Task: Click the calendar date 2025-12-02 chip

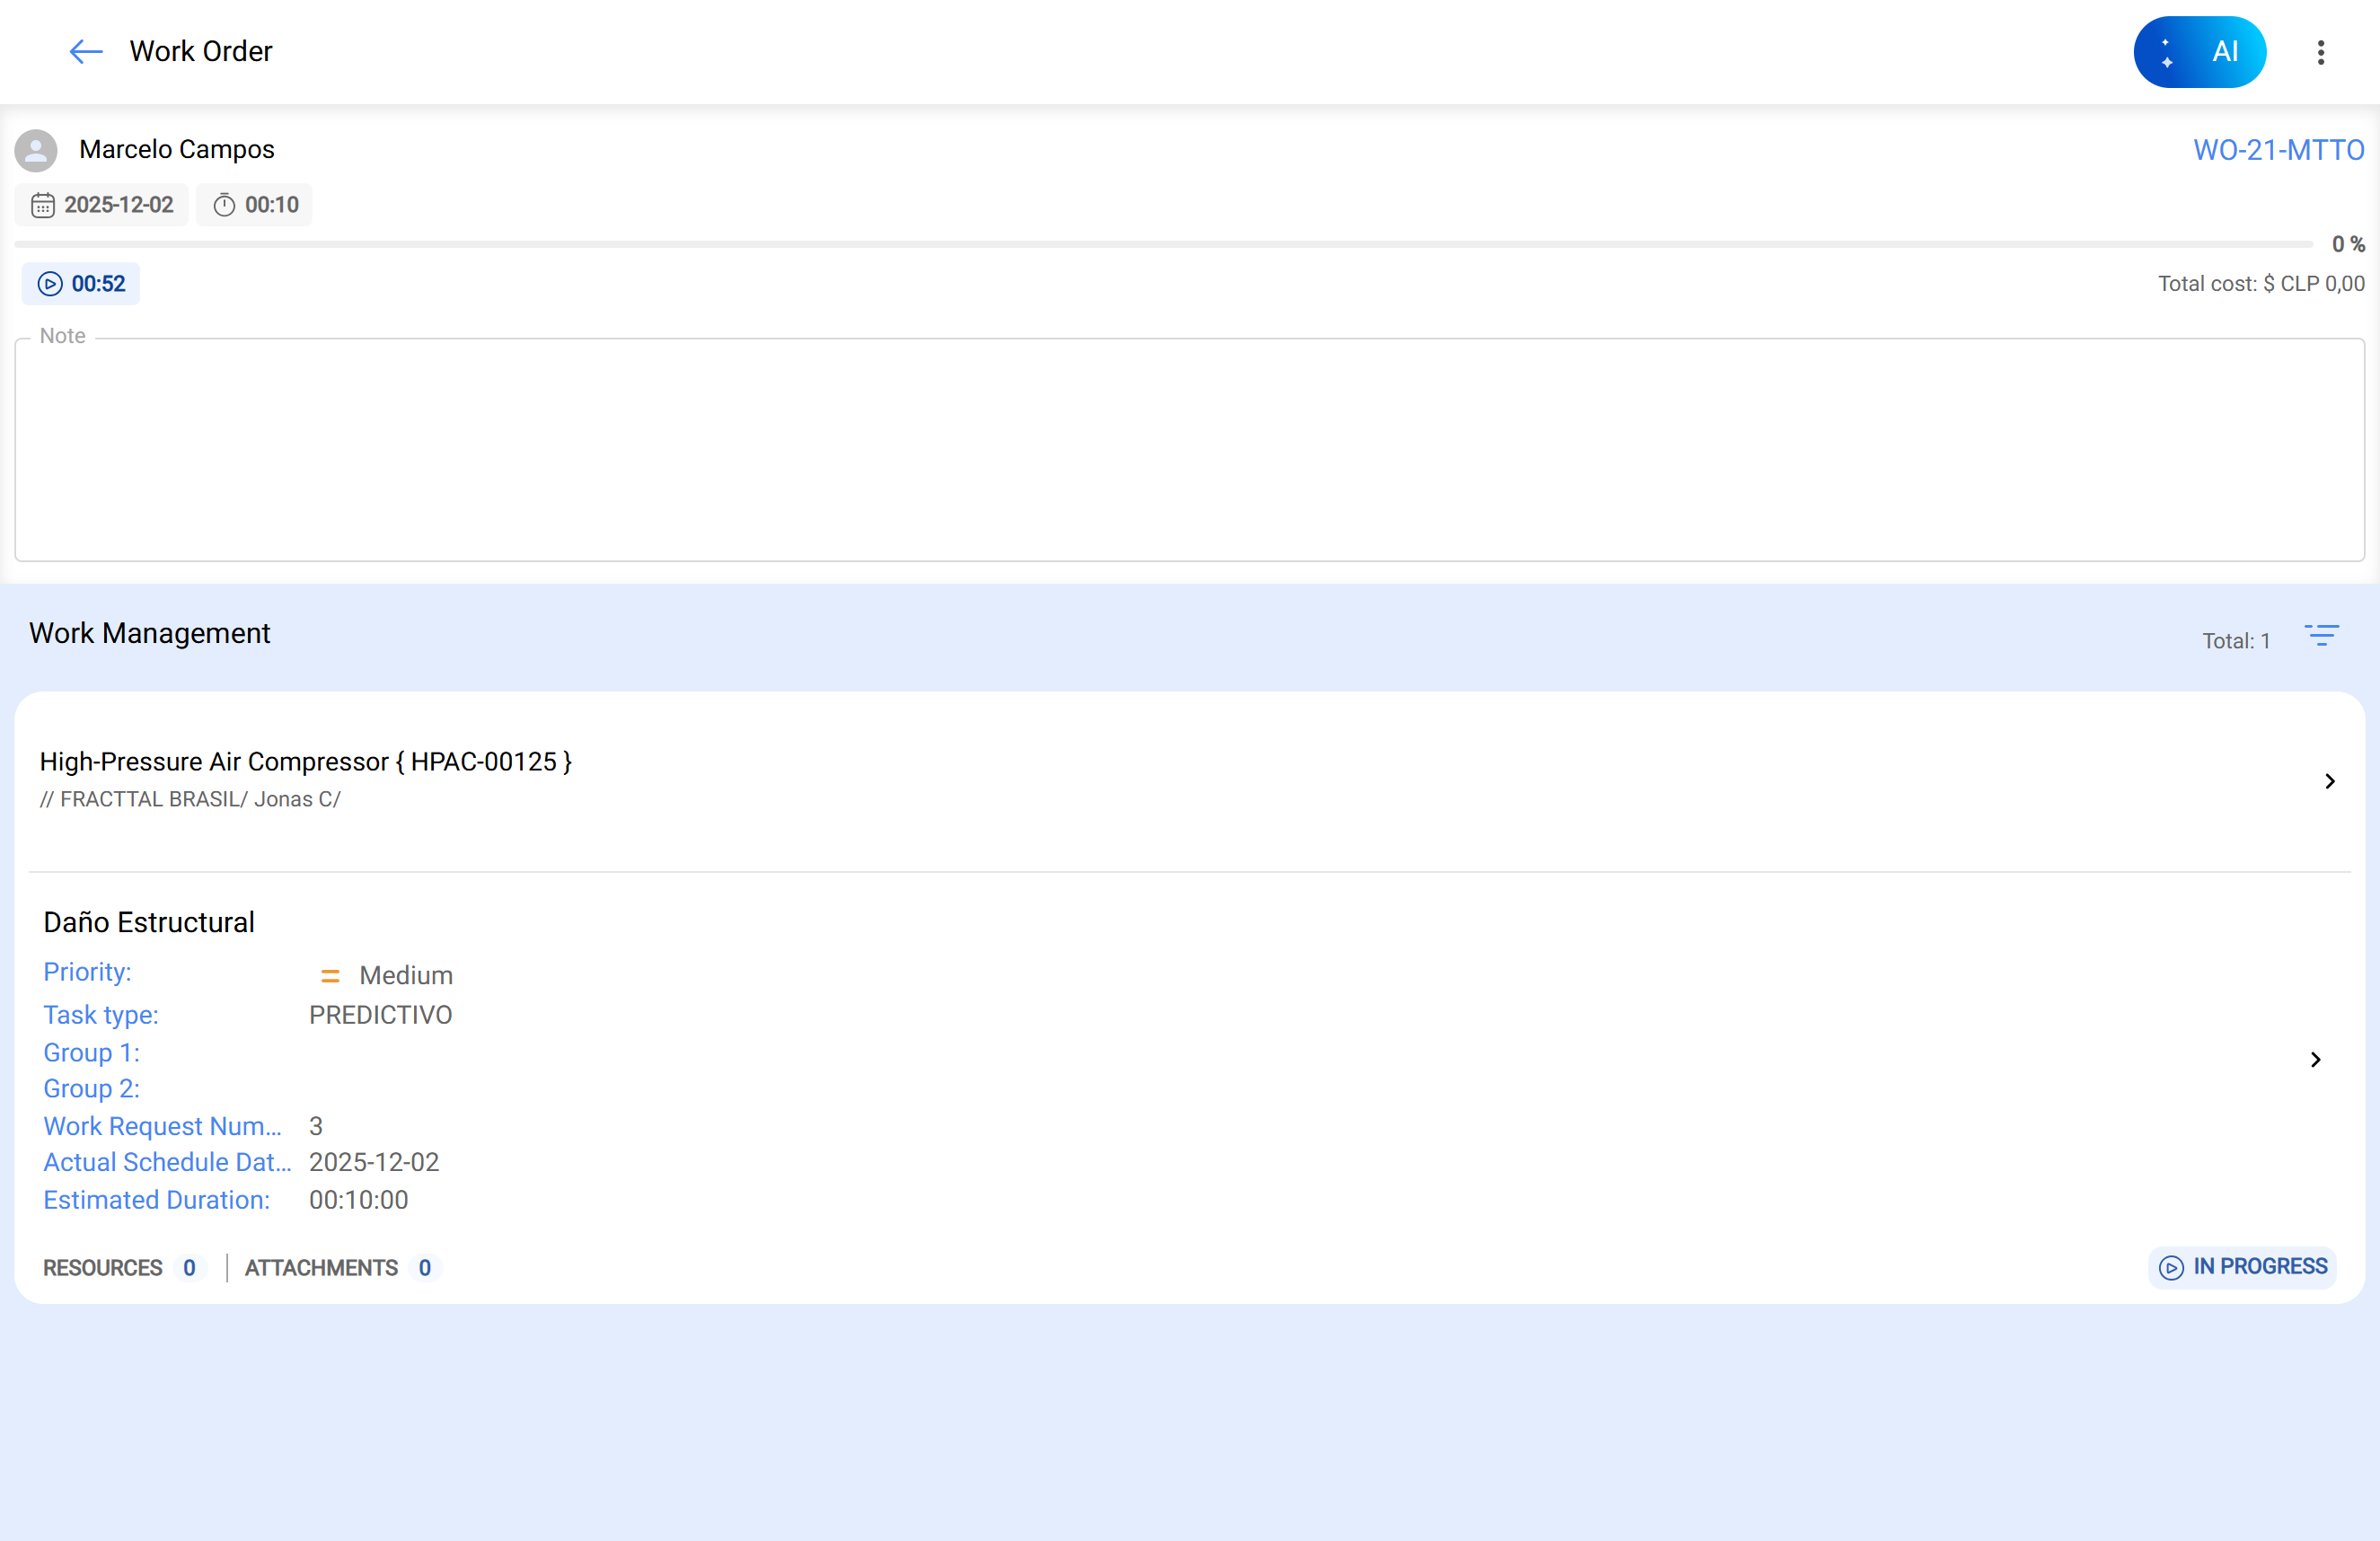Action: coord(102,205)
